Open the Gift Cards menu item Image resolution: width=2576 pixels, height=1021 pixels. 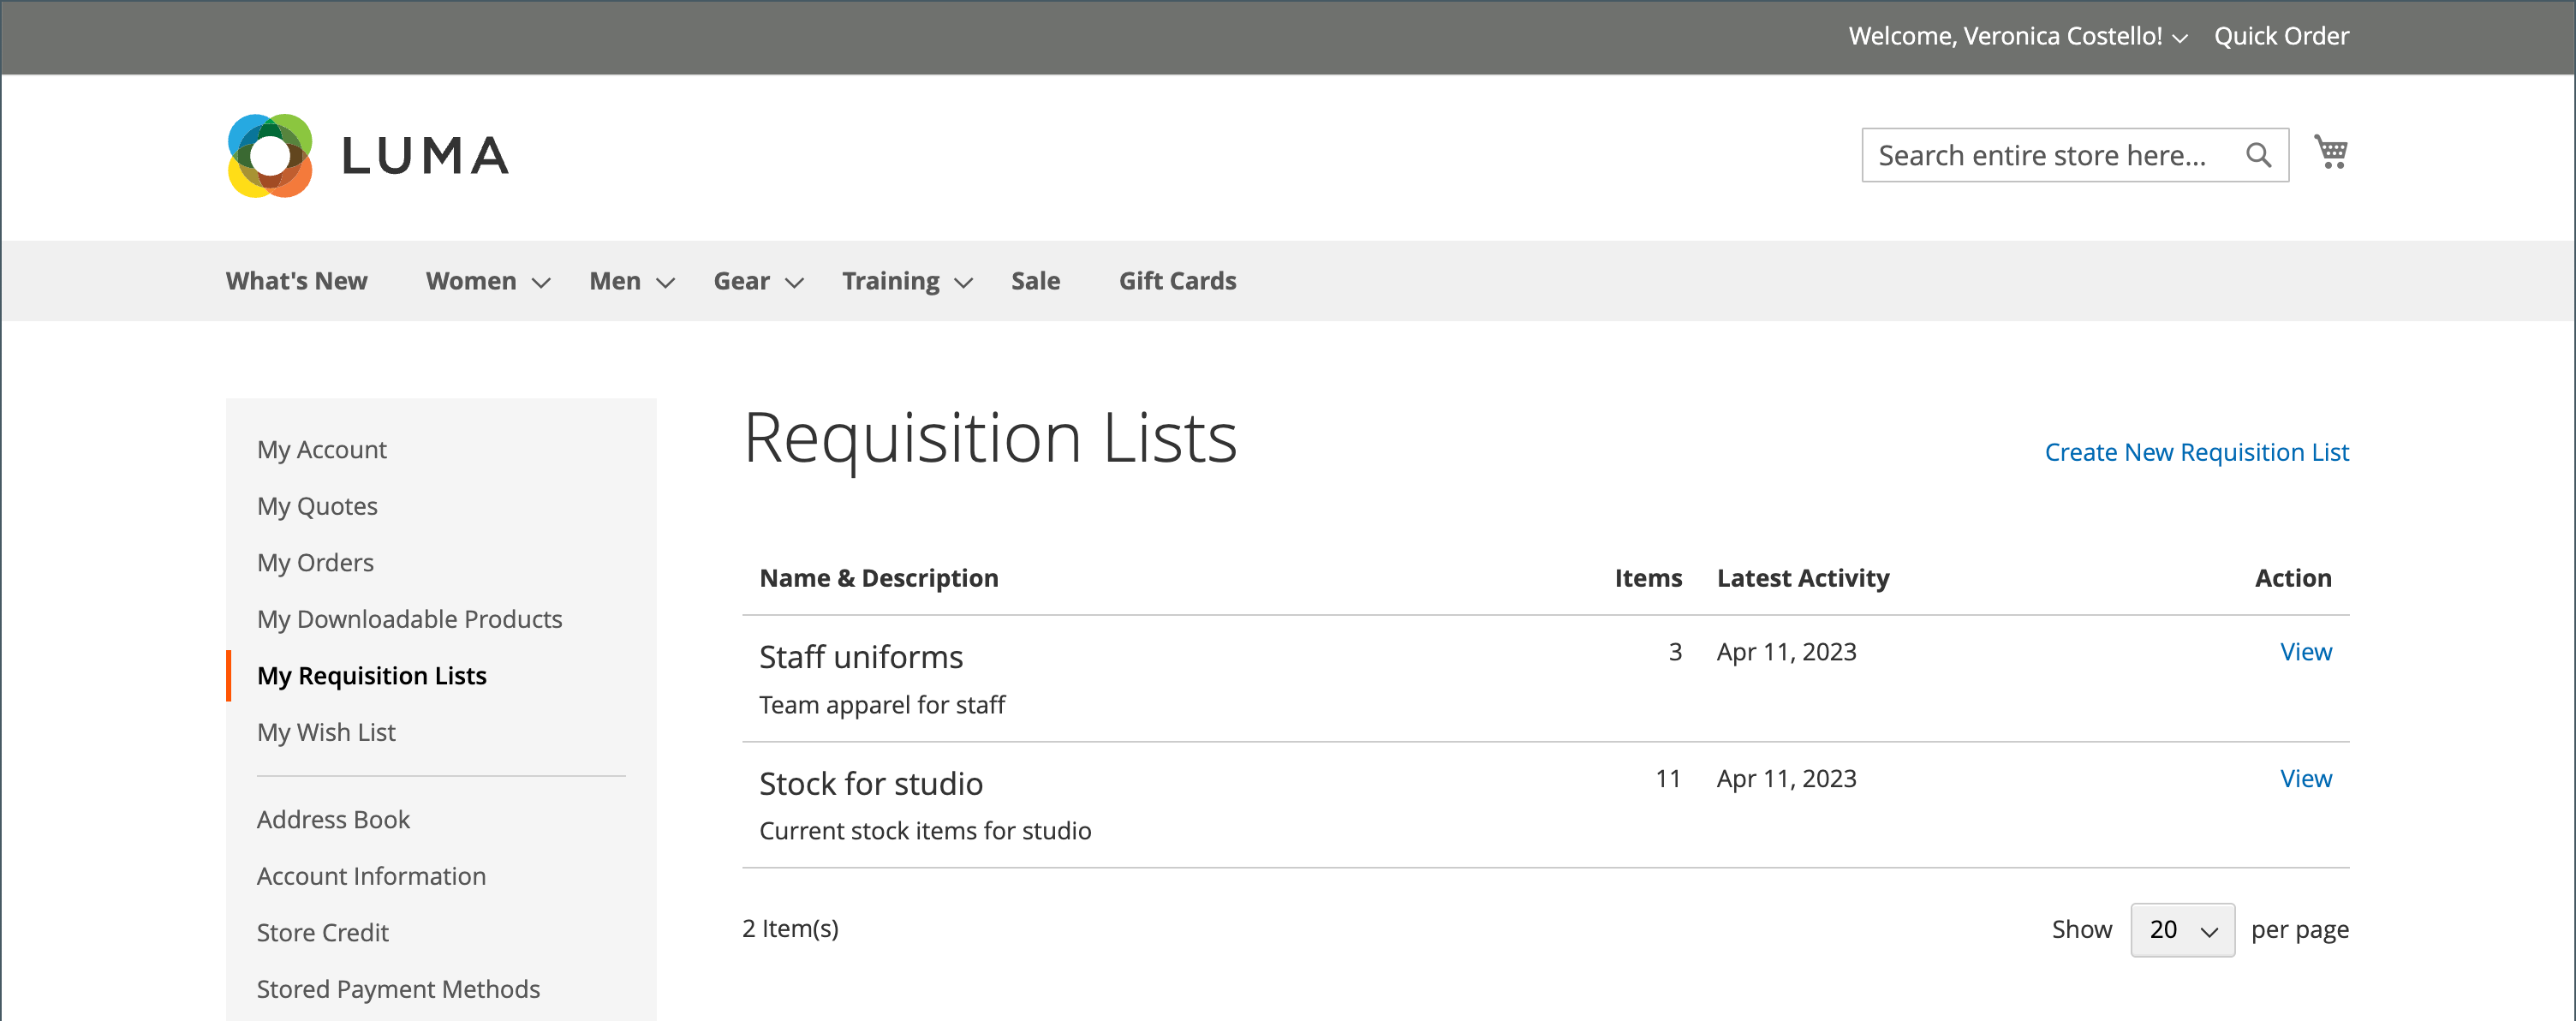coord(1176,281)
